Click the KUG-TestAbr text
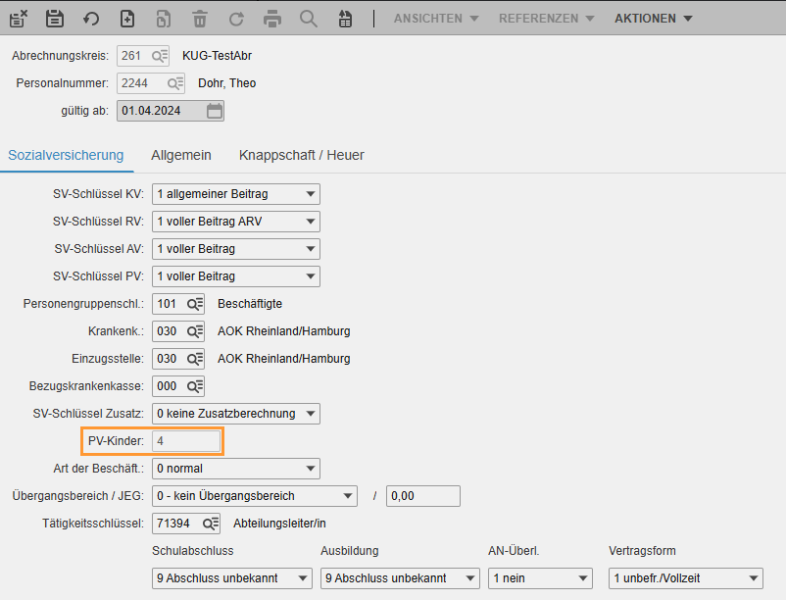Image resolution: width=786 pixels, height=600 pixels. (217, 56)
